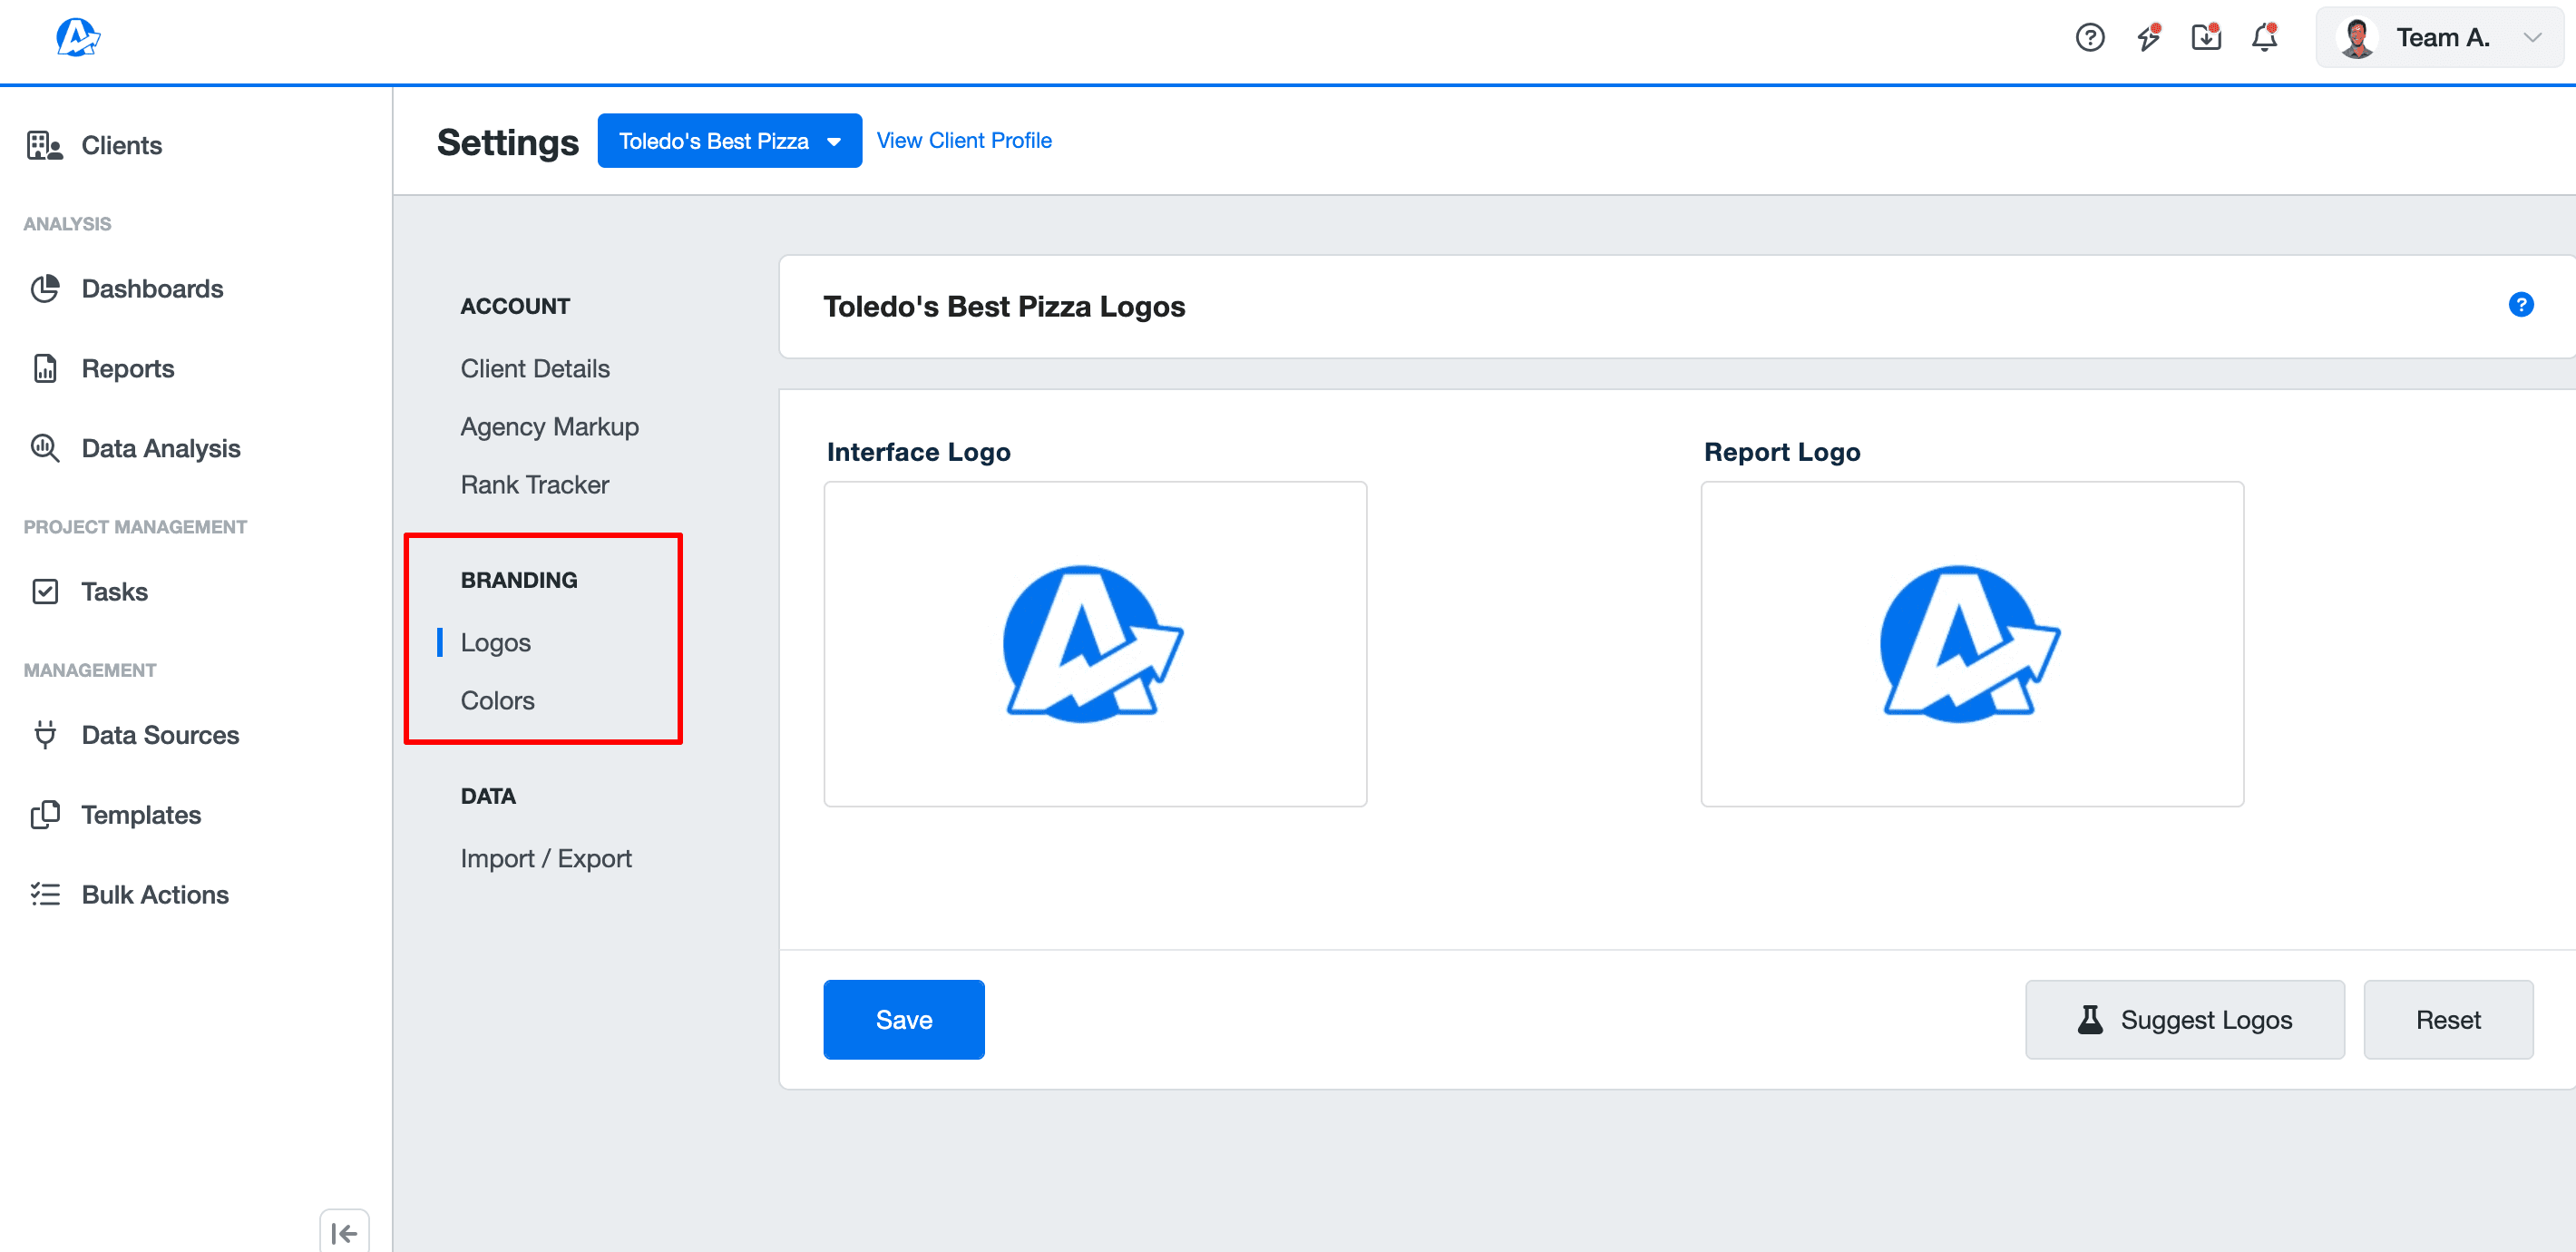This screenshot has width=2576, height=1252.
Task: Collapse the sidebar with the arrow control
Action: click(344, 1232)
